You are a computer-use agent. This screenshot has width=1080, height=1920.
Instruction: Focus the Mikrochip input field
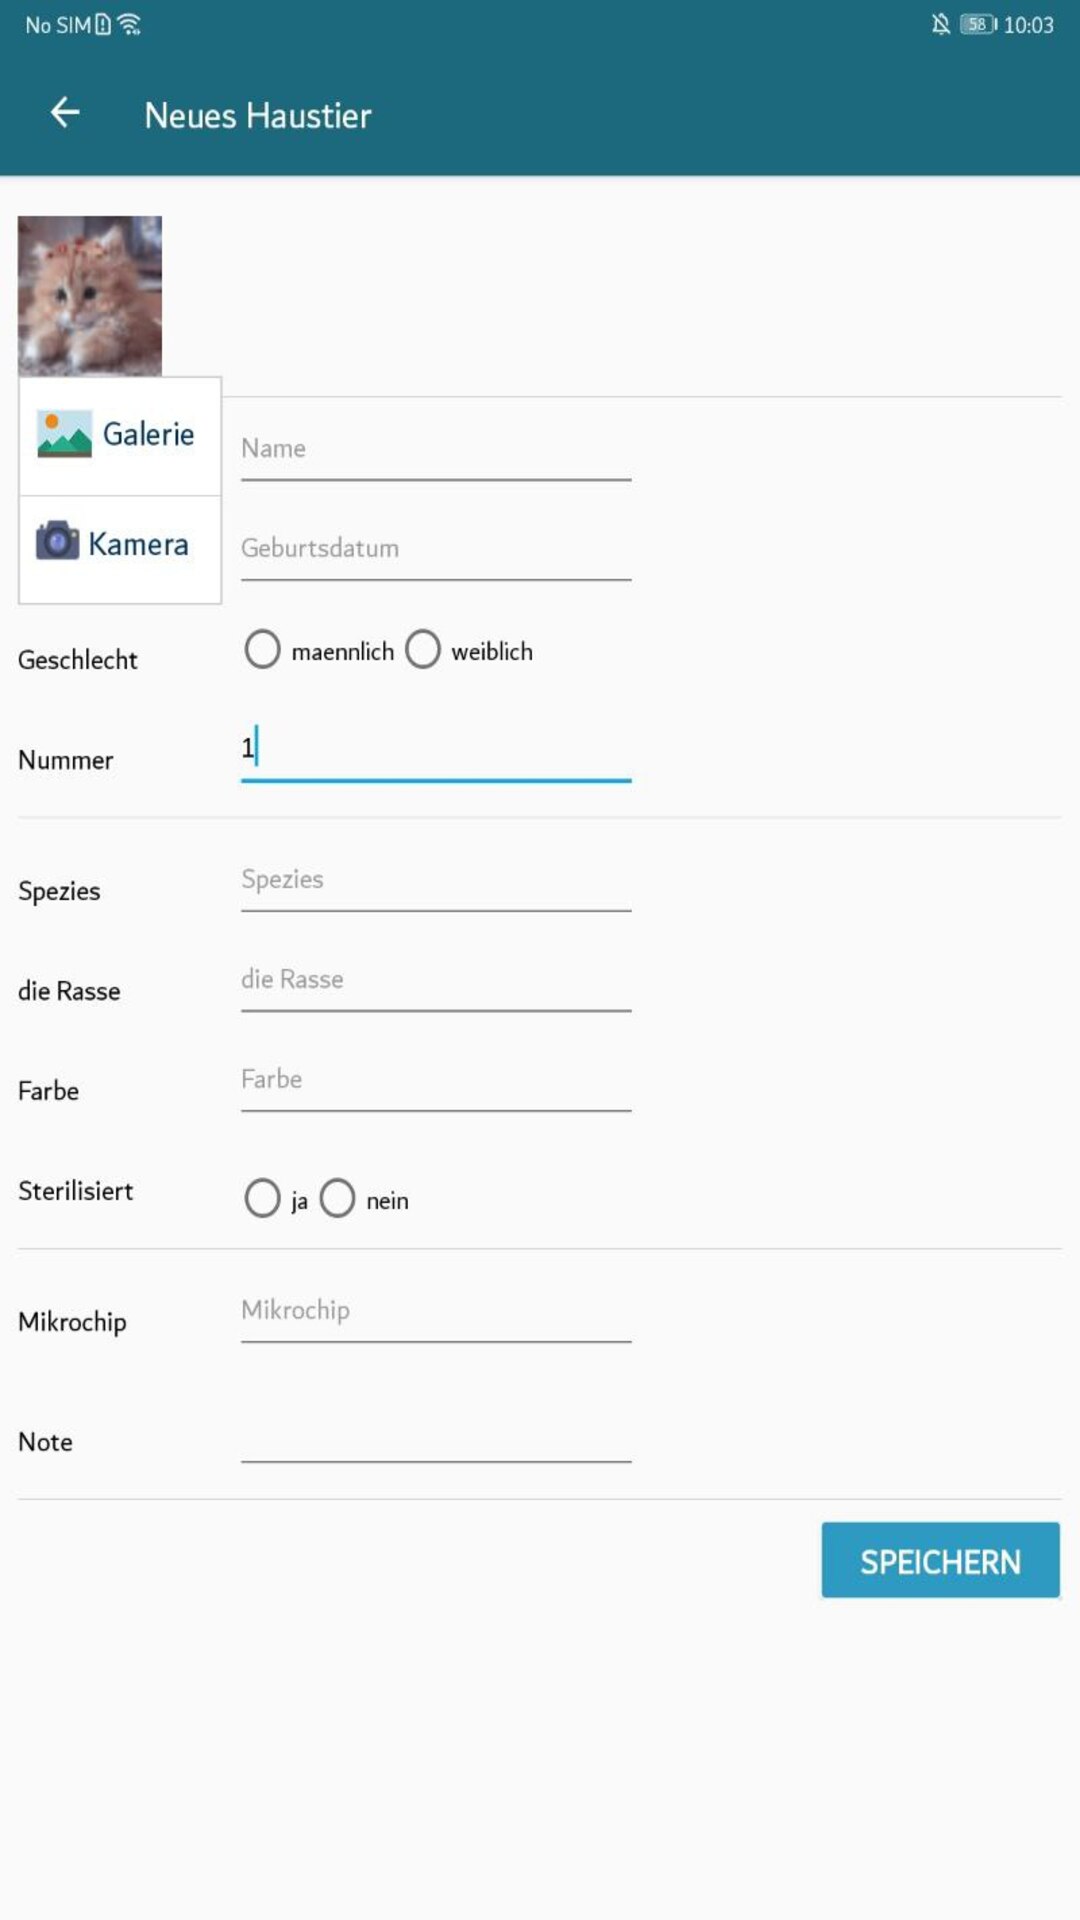click(435, 1311)
